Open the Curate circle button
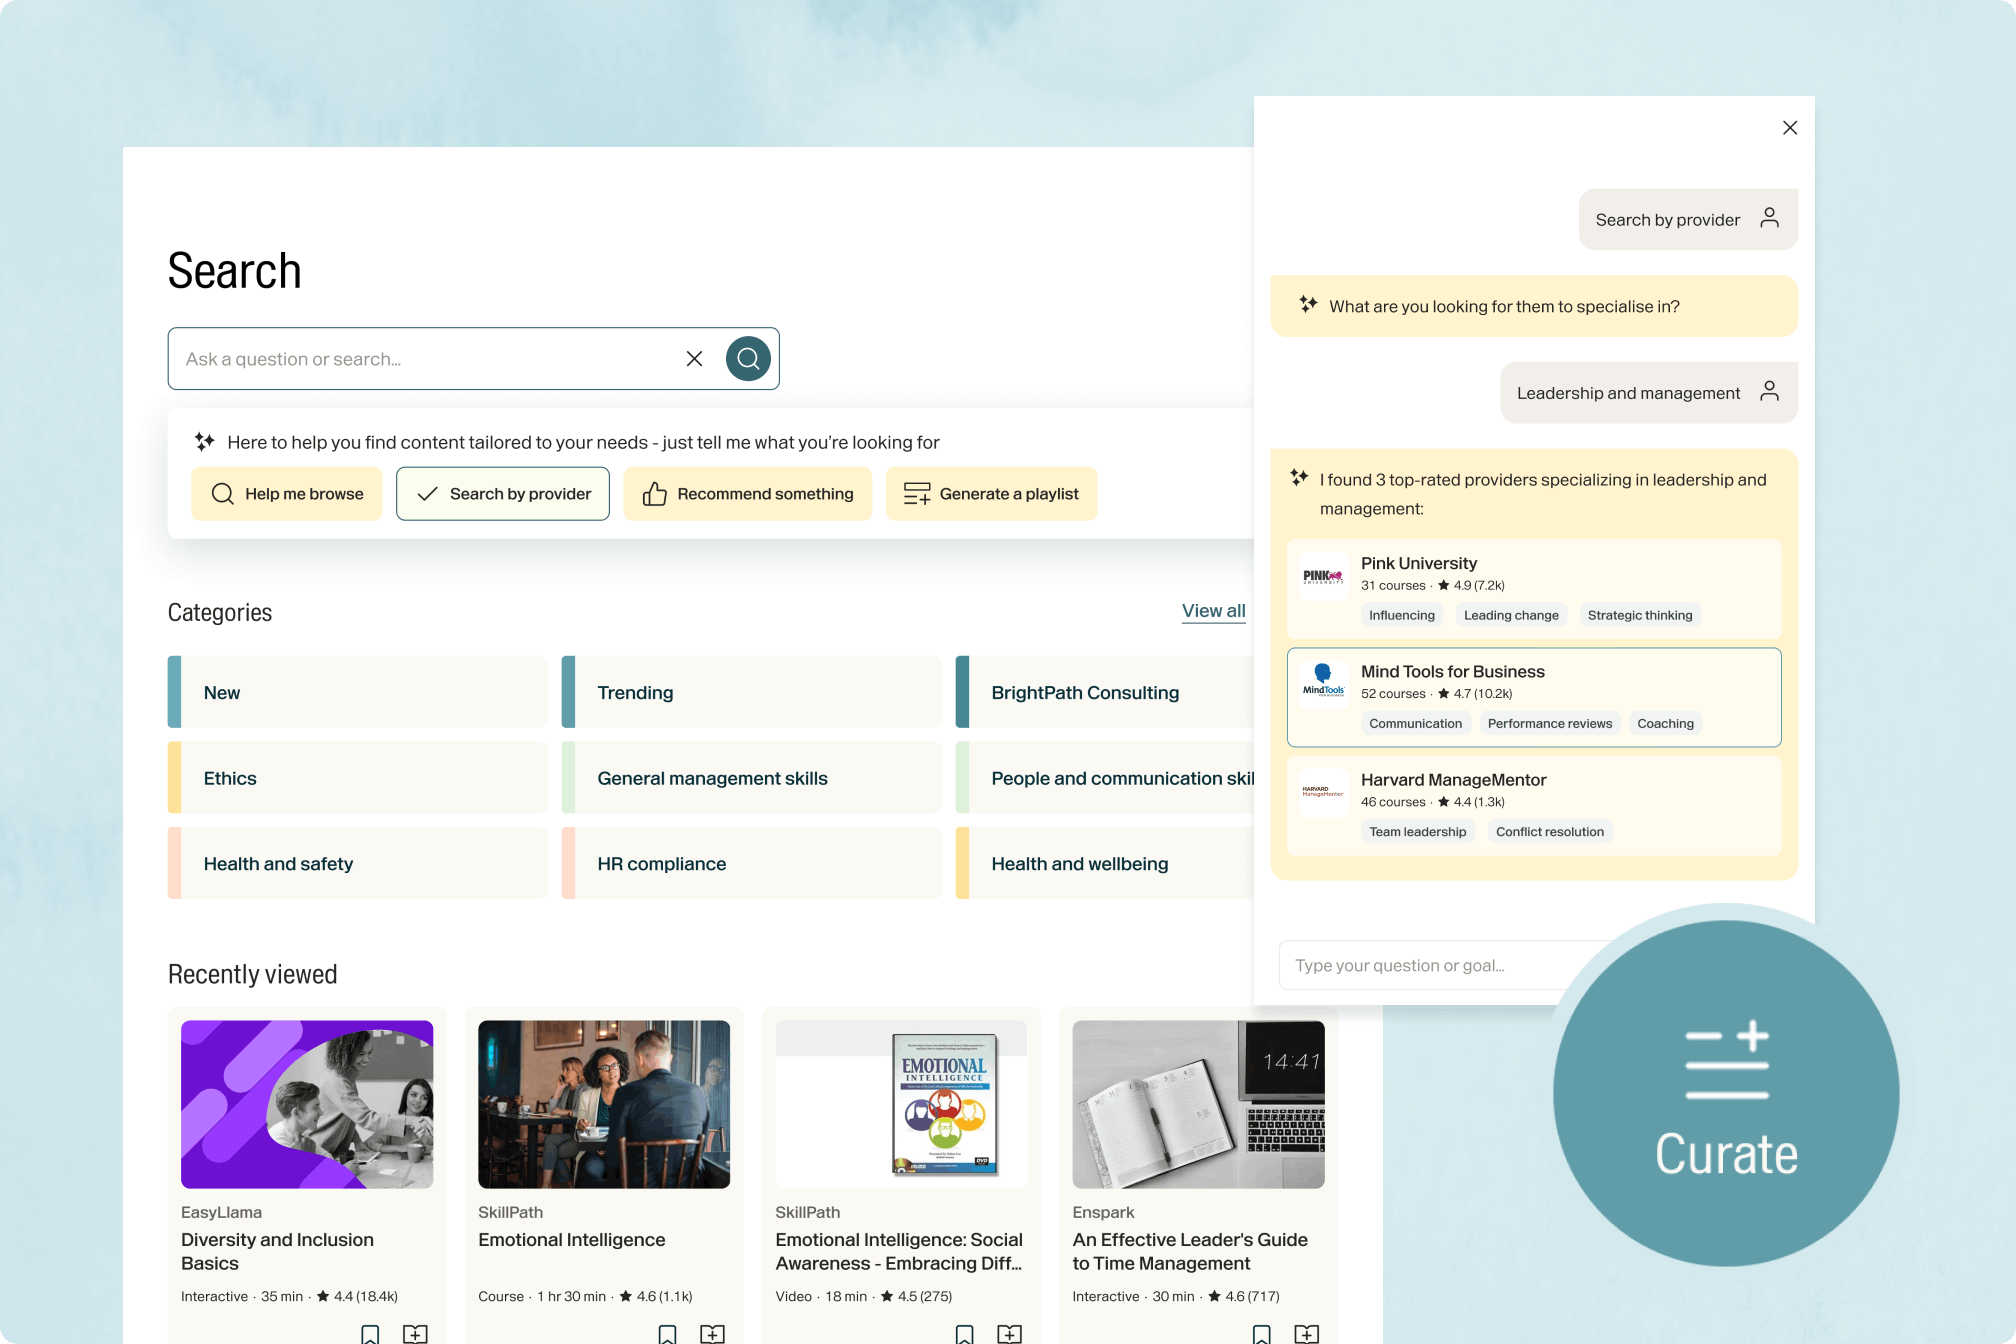The width and height of the screenshot is (2016, 1344). pos(1726,1094)
